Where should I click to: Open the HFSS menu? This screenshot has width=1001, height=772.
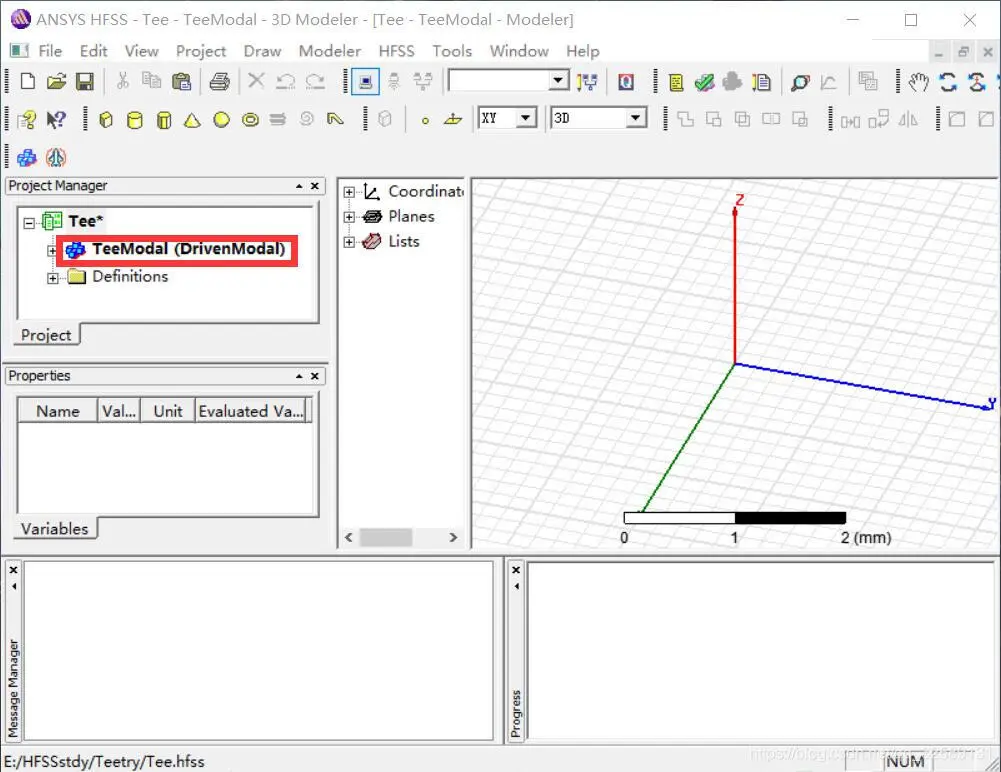pyautogui.click(x=396, y=51)
